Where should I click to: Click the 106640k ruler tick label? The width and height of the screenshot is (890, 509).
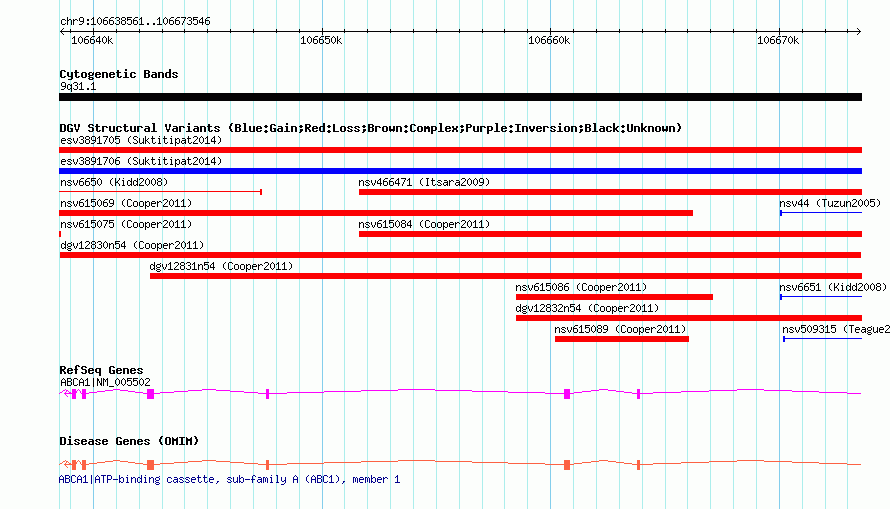92,40
